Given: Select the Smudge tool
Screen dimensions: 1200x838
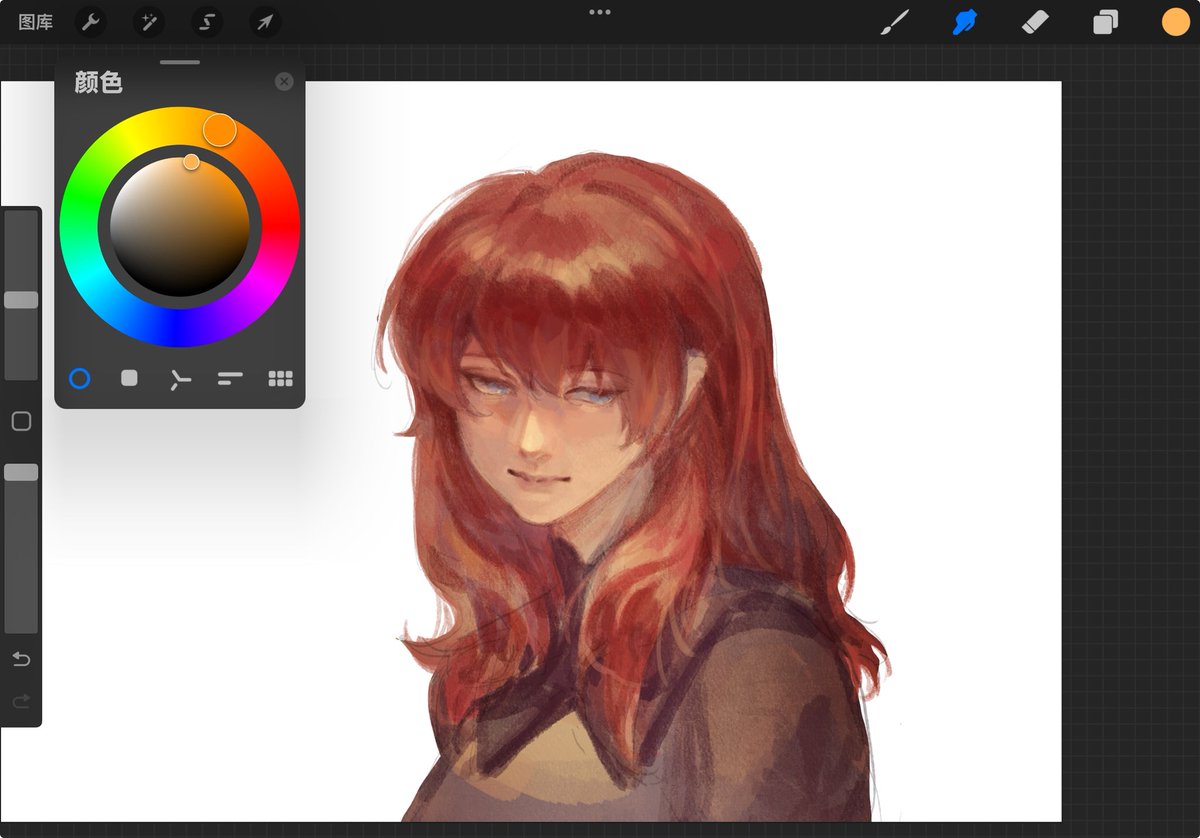Looking at the screenshot, I should click(965, 22).
